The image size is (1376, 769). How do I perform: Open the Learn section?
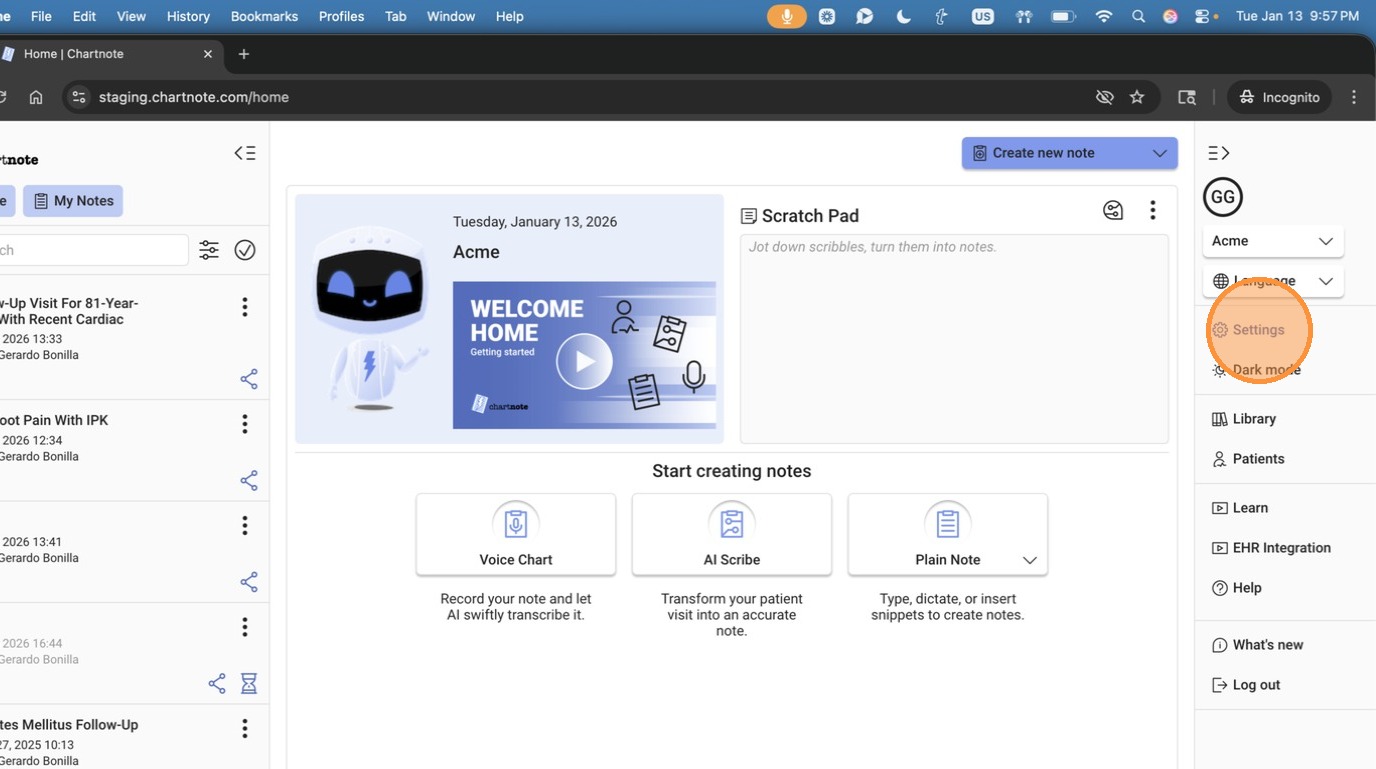coord(1240,508)
